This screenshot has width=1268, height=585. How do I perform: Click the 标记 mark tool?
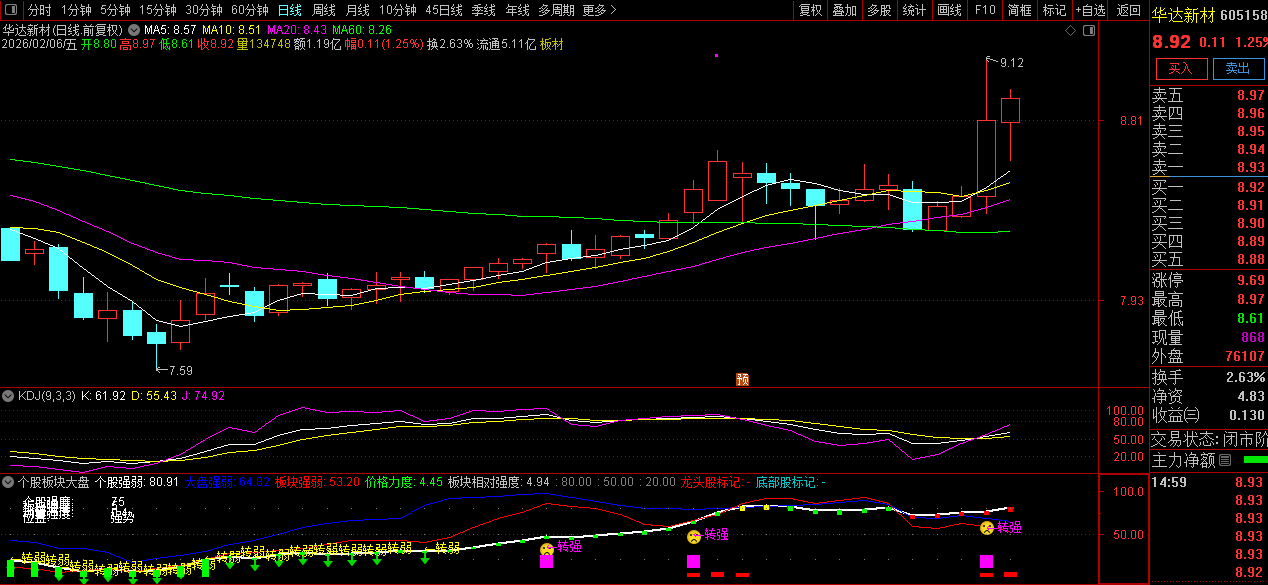tap(1054, 10)
